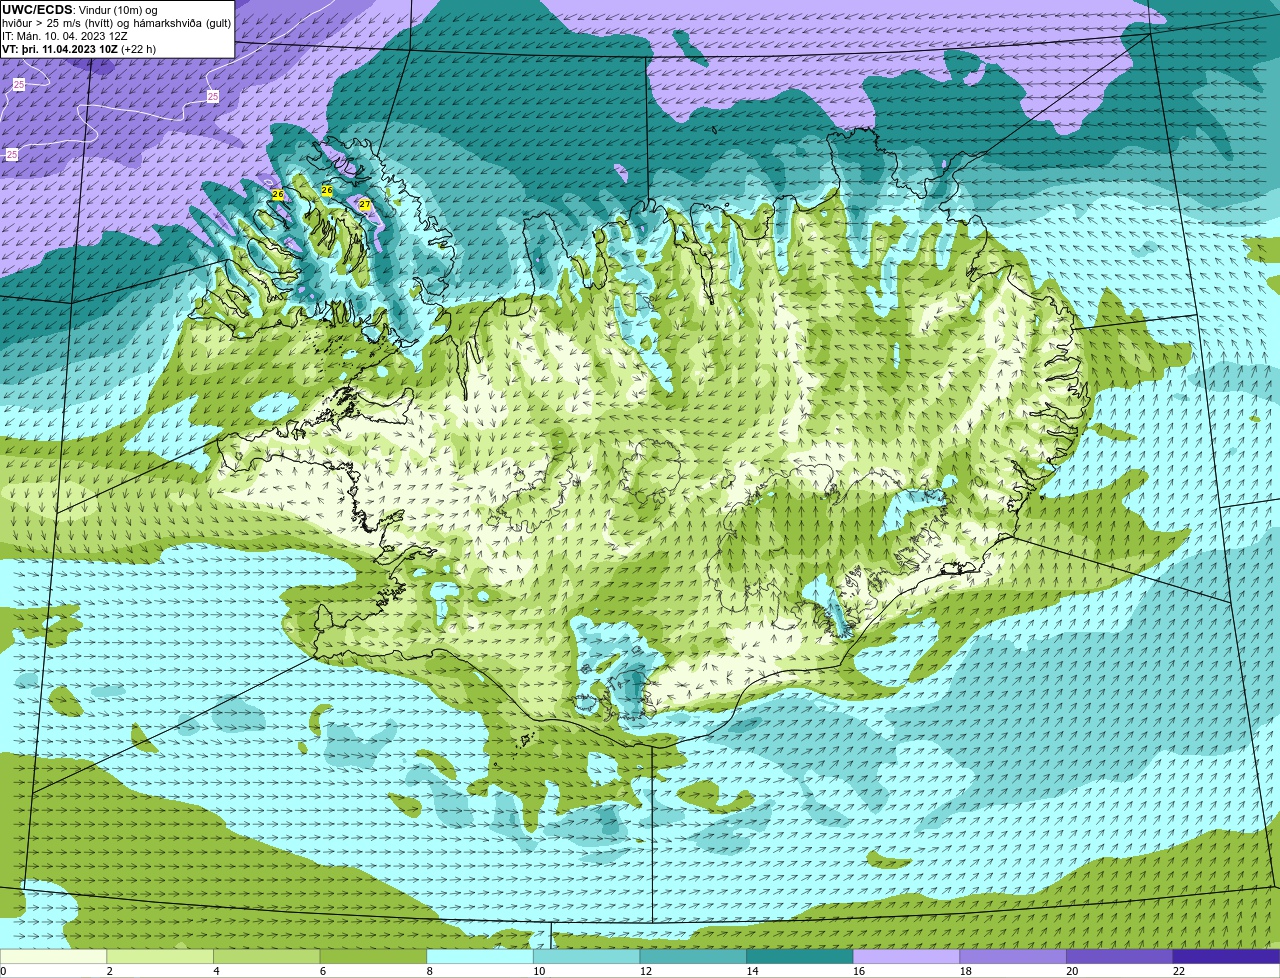Image resolution: width=1280 pixels, height=978 pixels.
Task: Select the 'Vindur (10m) og' text
Action: 118,10
